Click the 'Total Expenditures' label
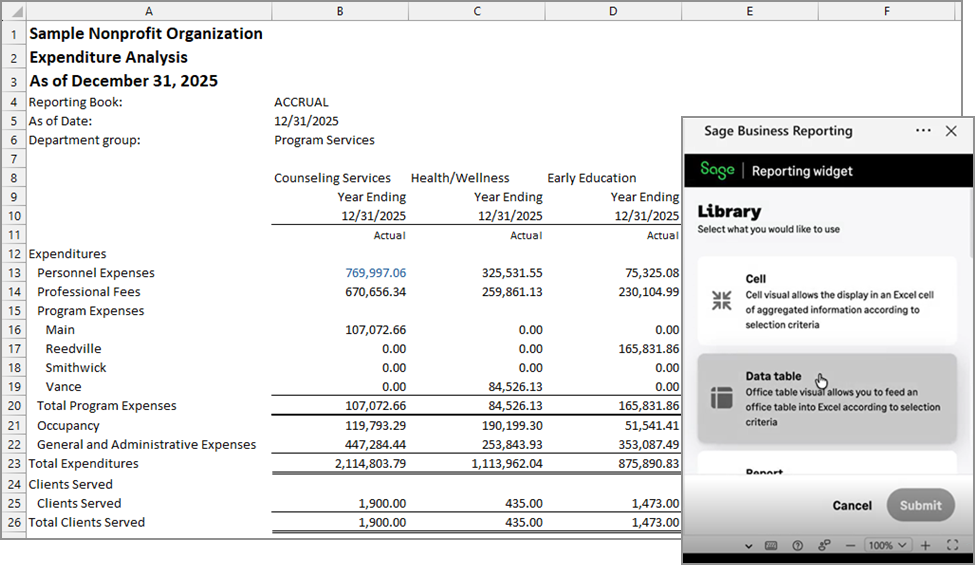This screenshot has width=975, height=565. tap(83, 464)
